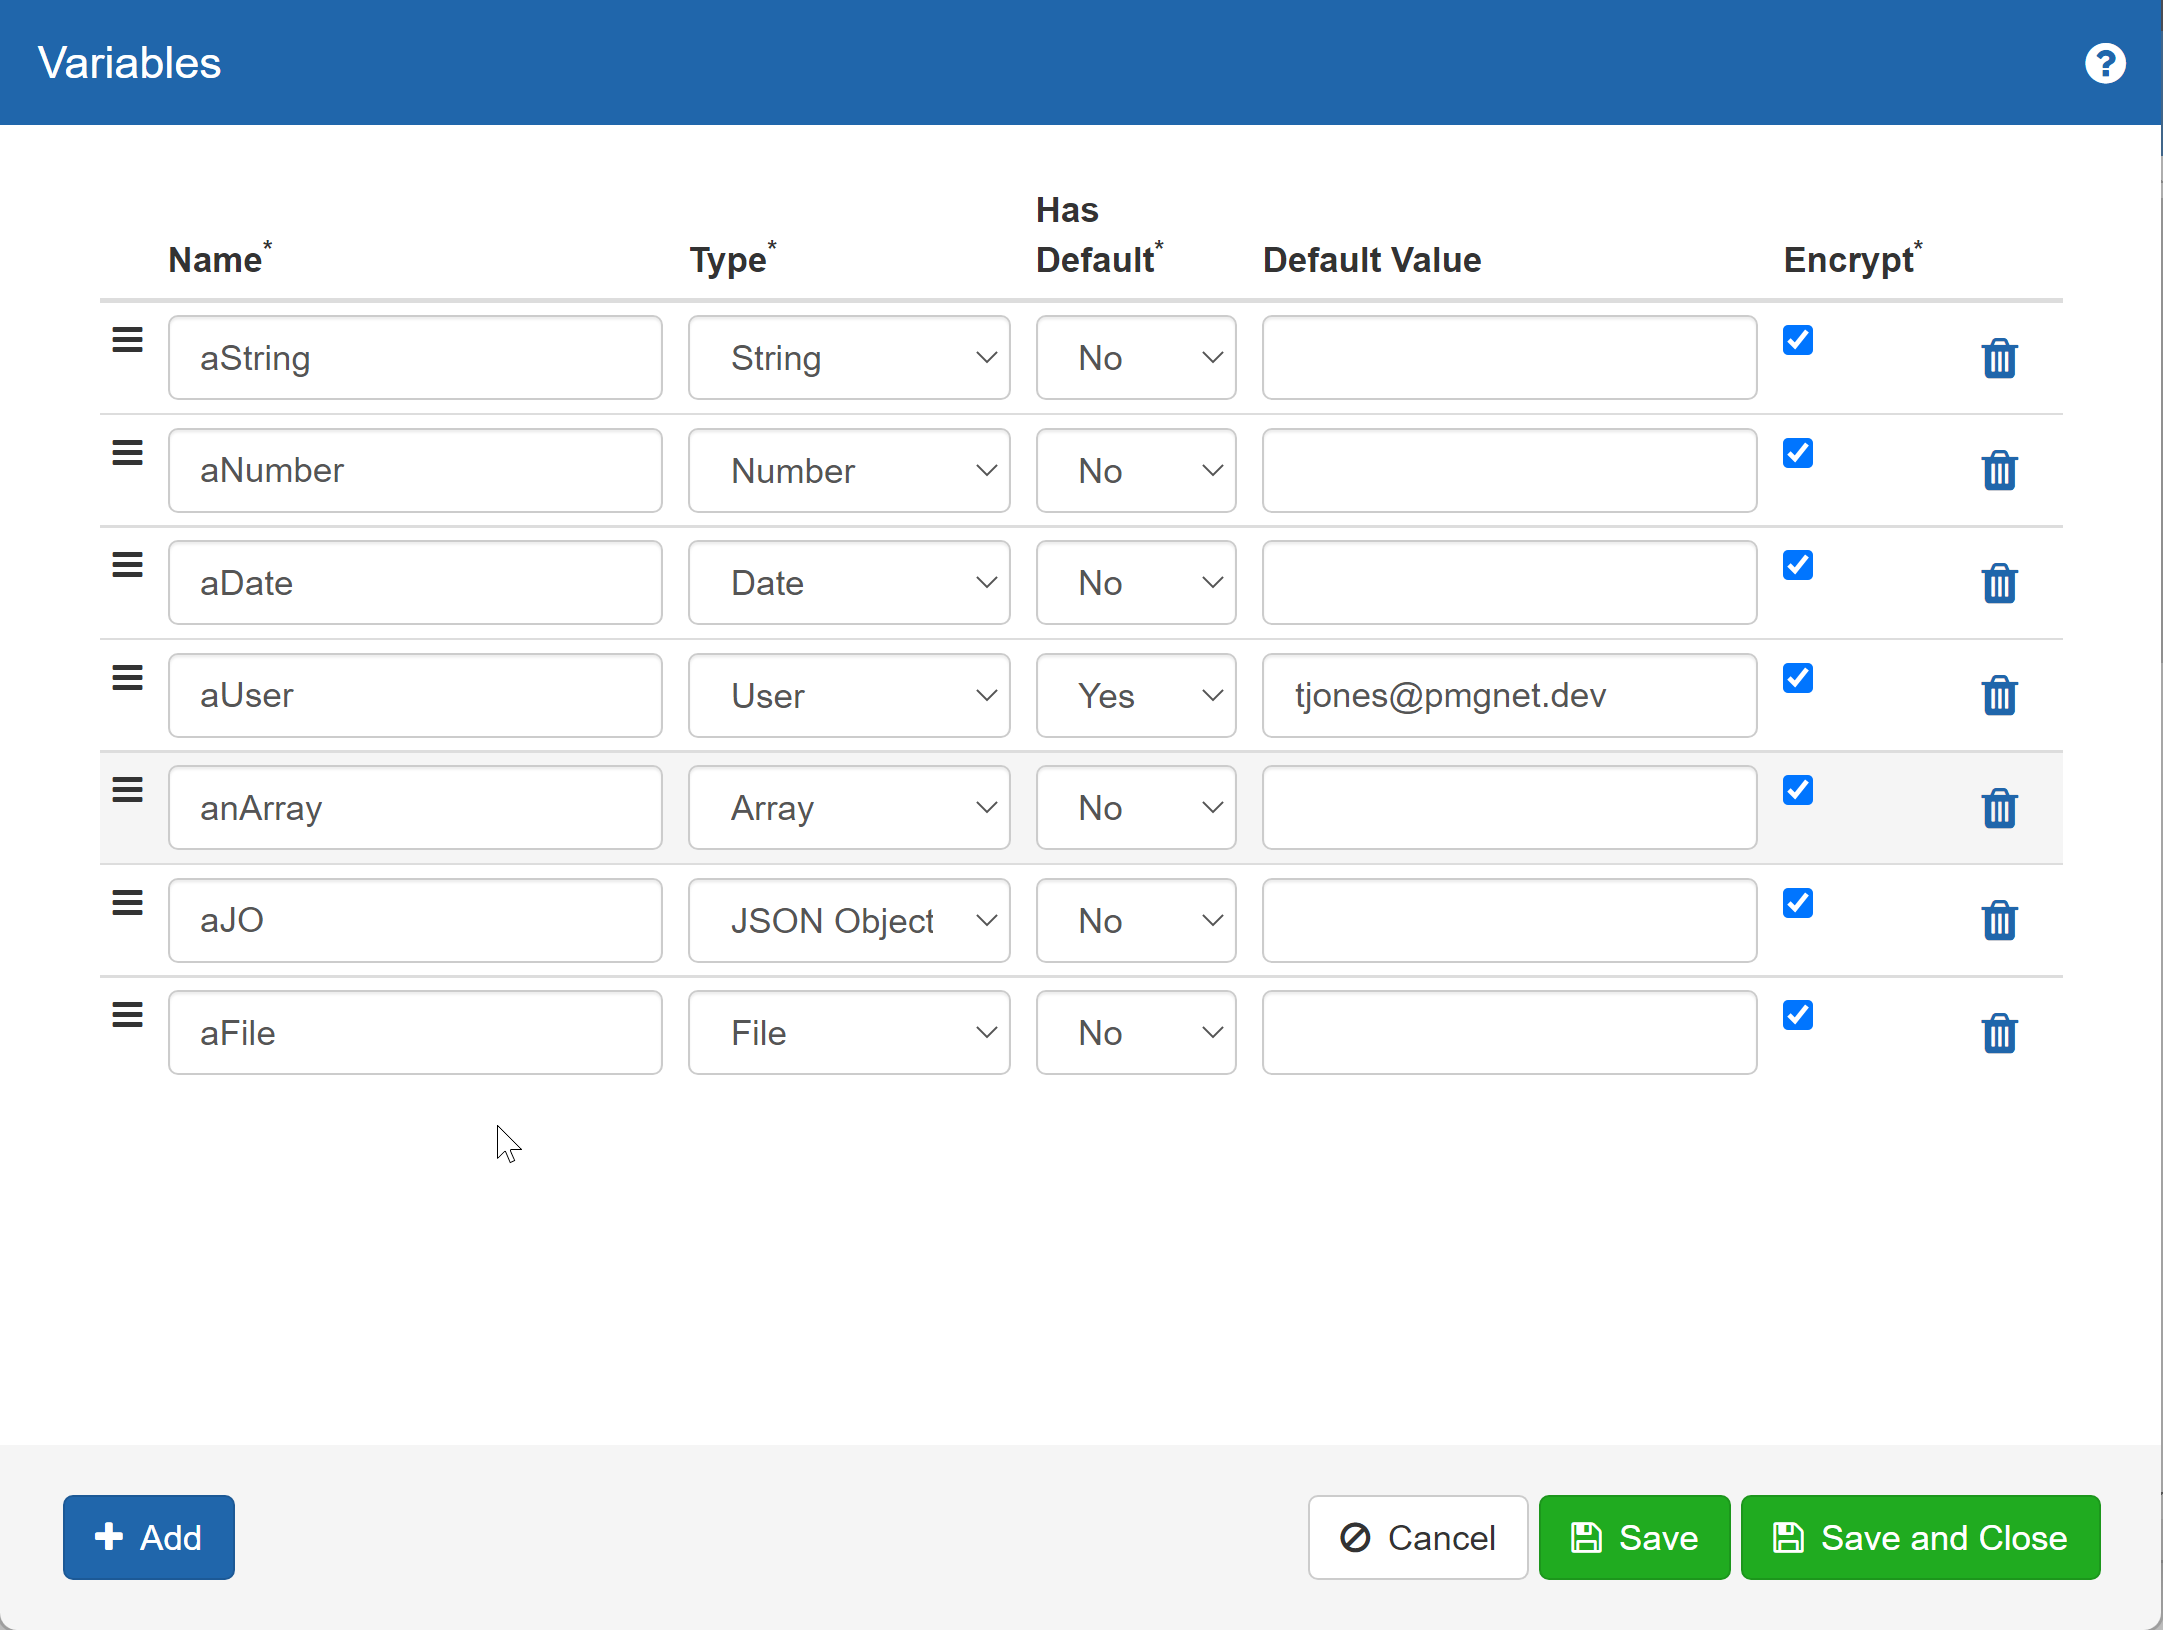Screen dimensions: 2163x1630
Task: Click the delete icon for aString variable
Action: (1999, 360)
